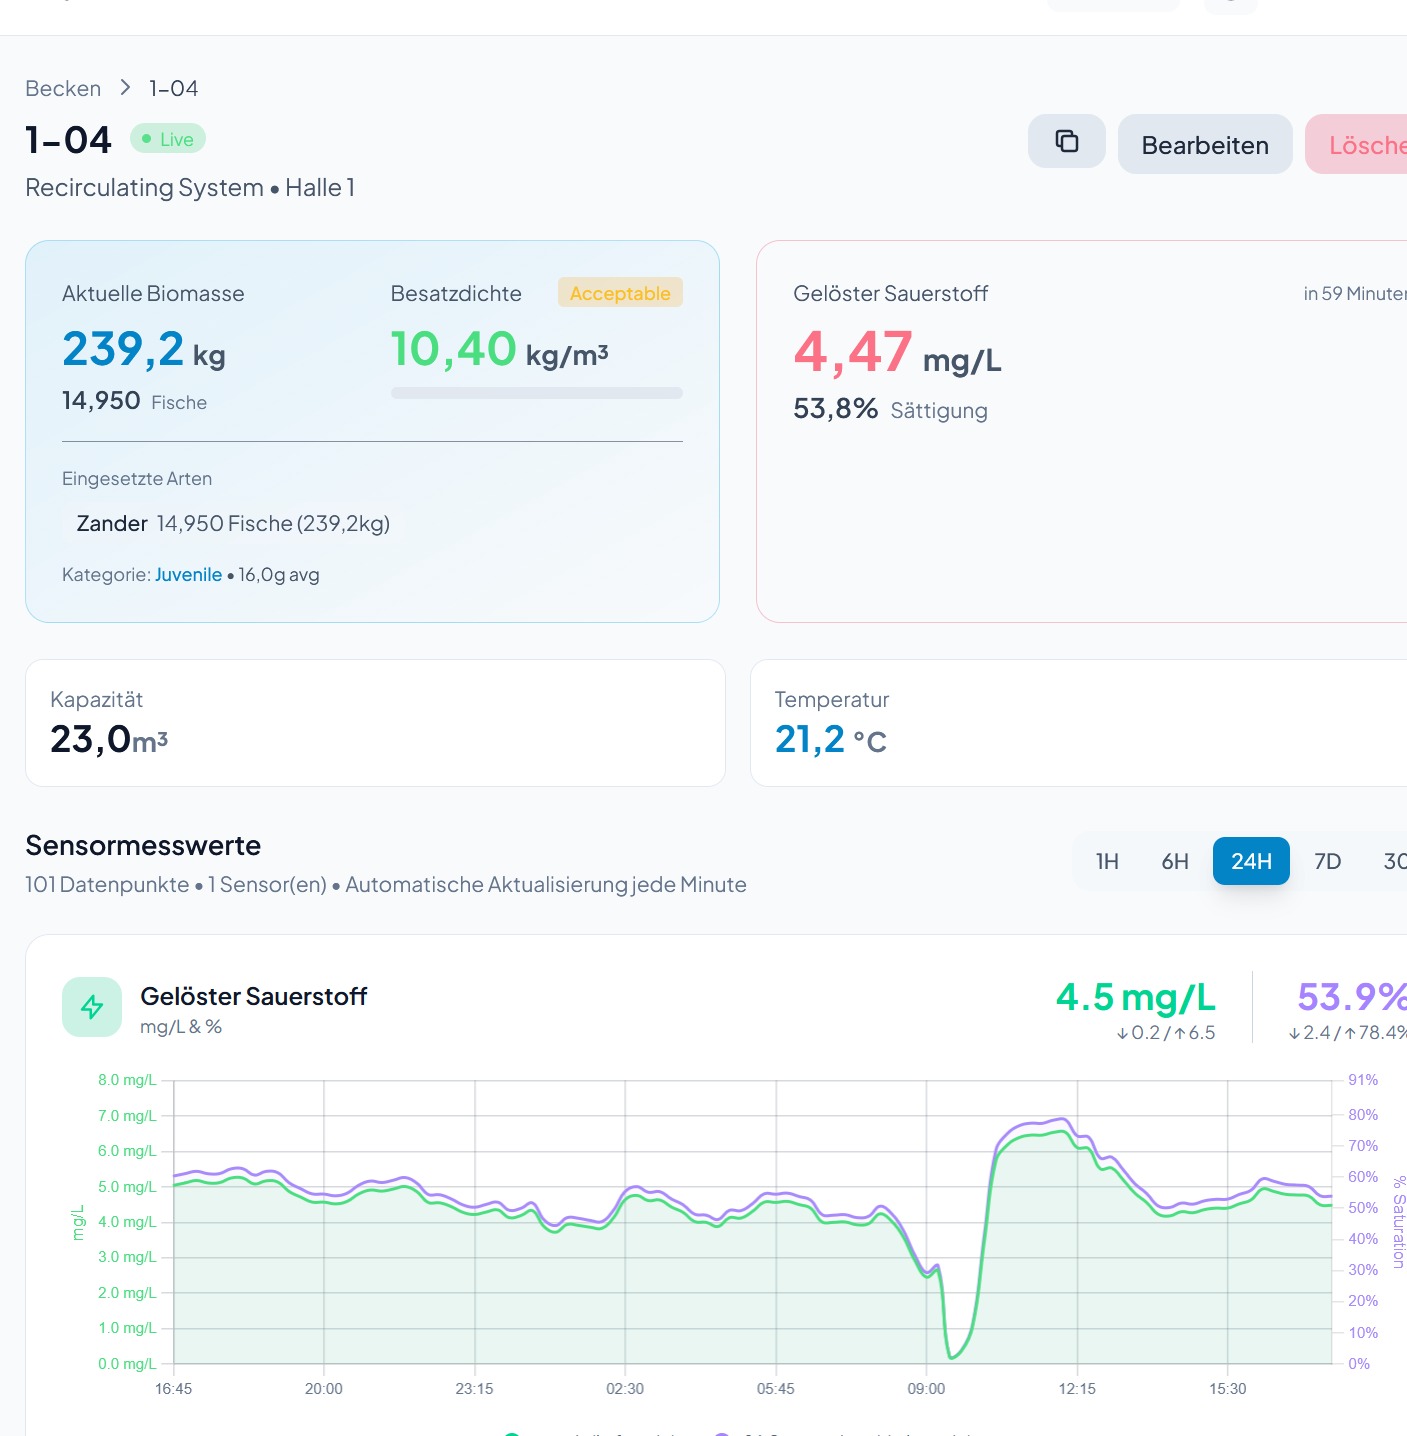Select the 1H time range
The height and width of the screenshot is (1436, 1407).
point(1106,861)
